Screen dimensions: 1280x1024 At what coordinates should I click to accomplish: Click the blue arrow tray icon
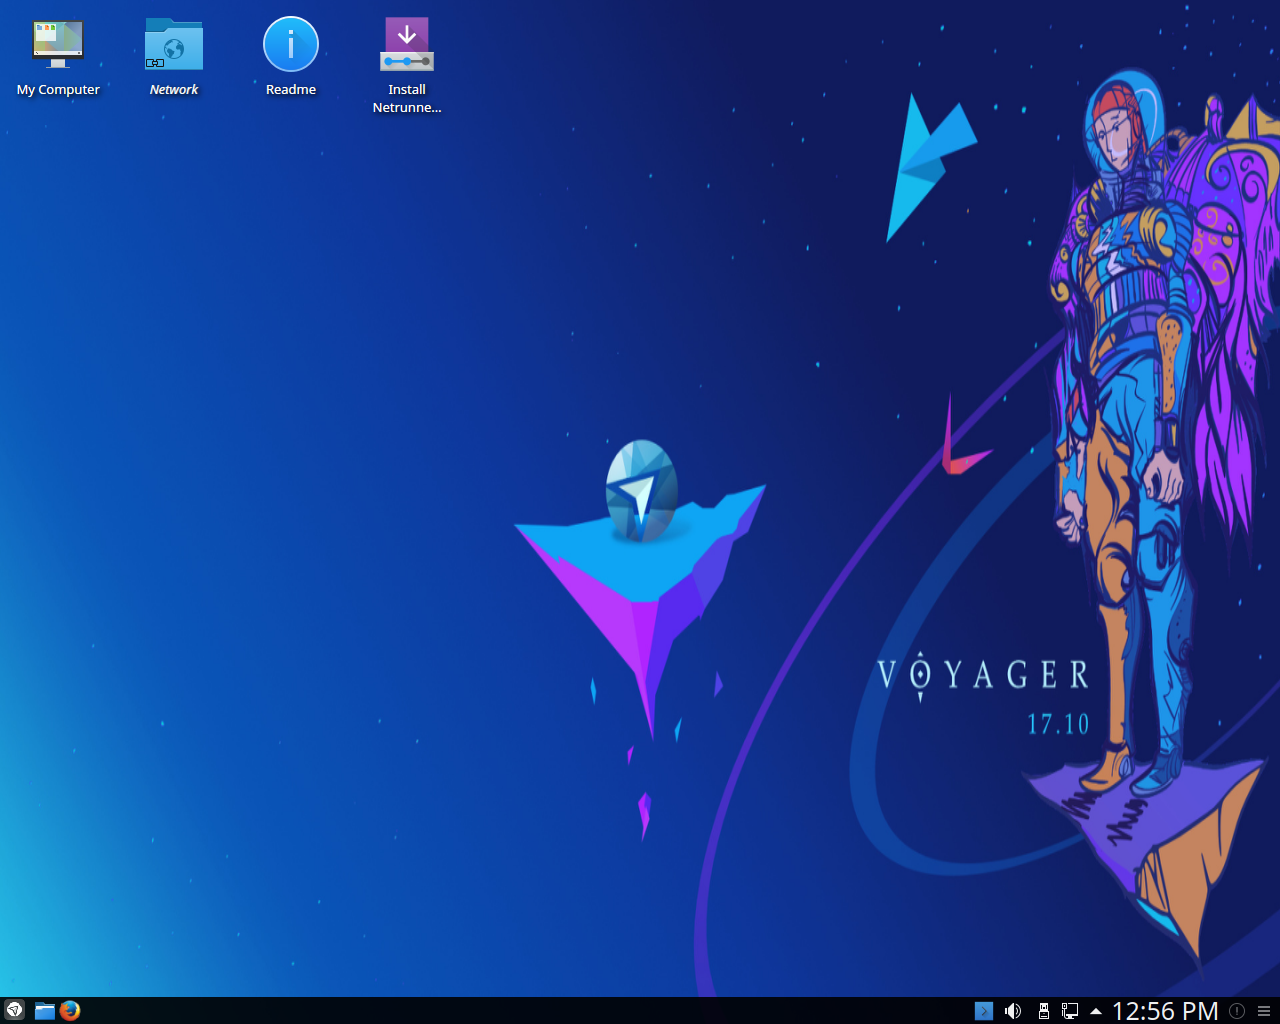984,1011
